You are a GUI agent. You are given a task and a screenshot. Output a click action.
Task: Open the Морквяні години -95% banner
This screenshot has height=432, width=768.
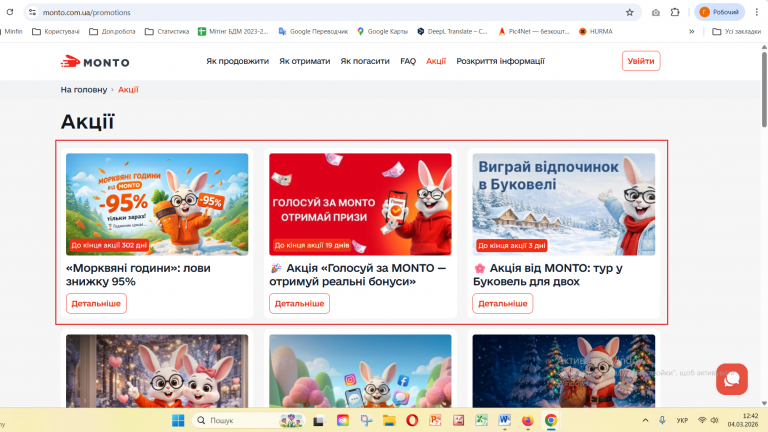pos(157,204)
